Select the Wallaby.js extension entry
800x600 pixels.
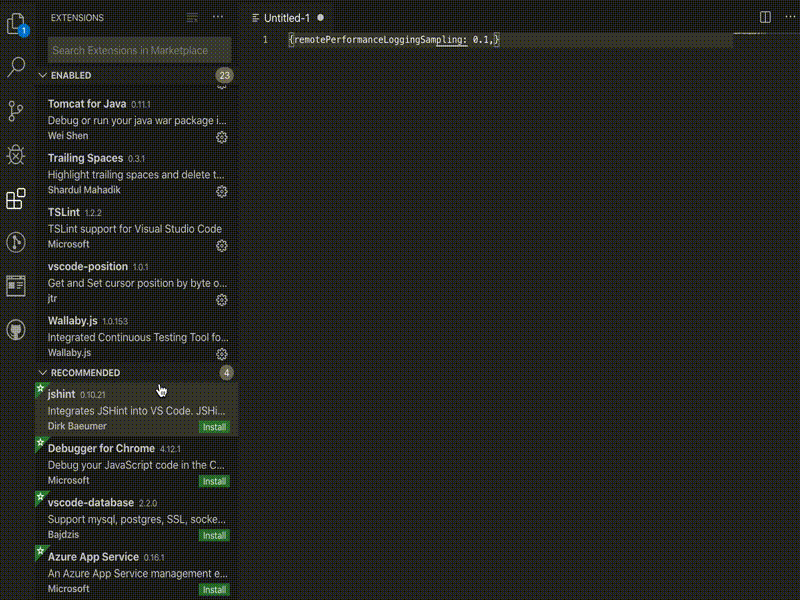(137, 337)
